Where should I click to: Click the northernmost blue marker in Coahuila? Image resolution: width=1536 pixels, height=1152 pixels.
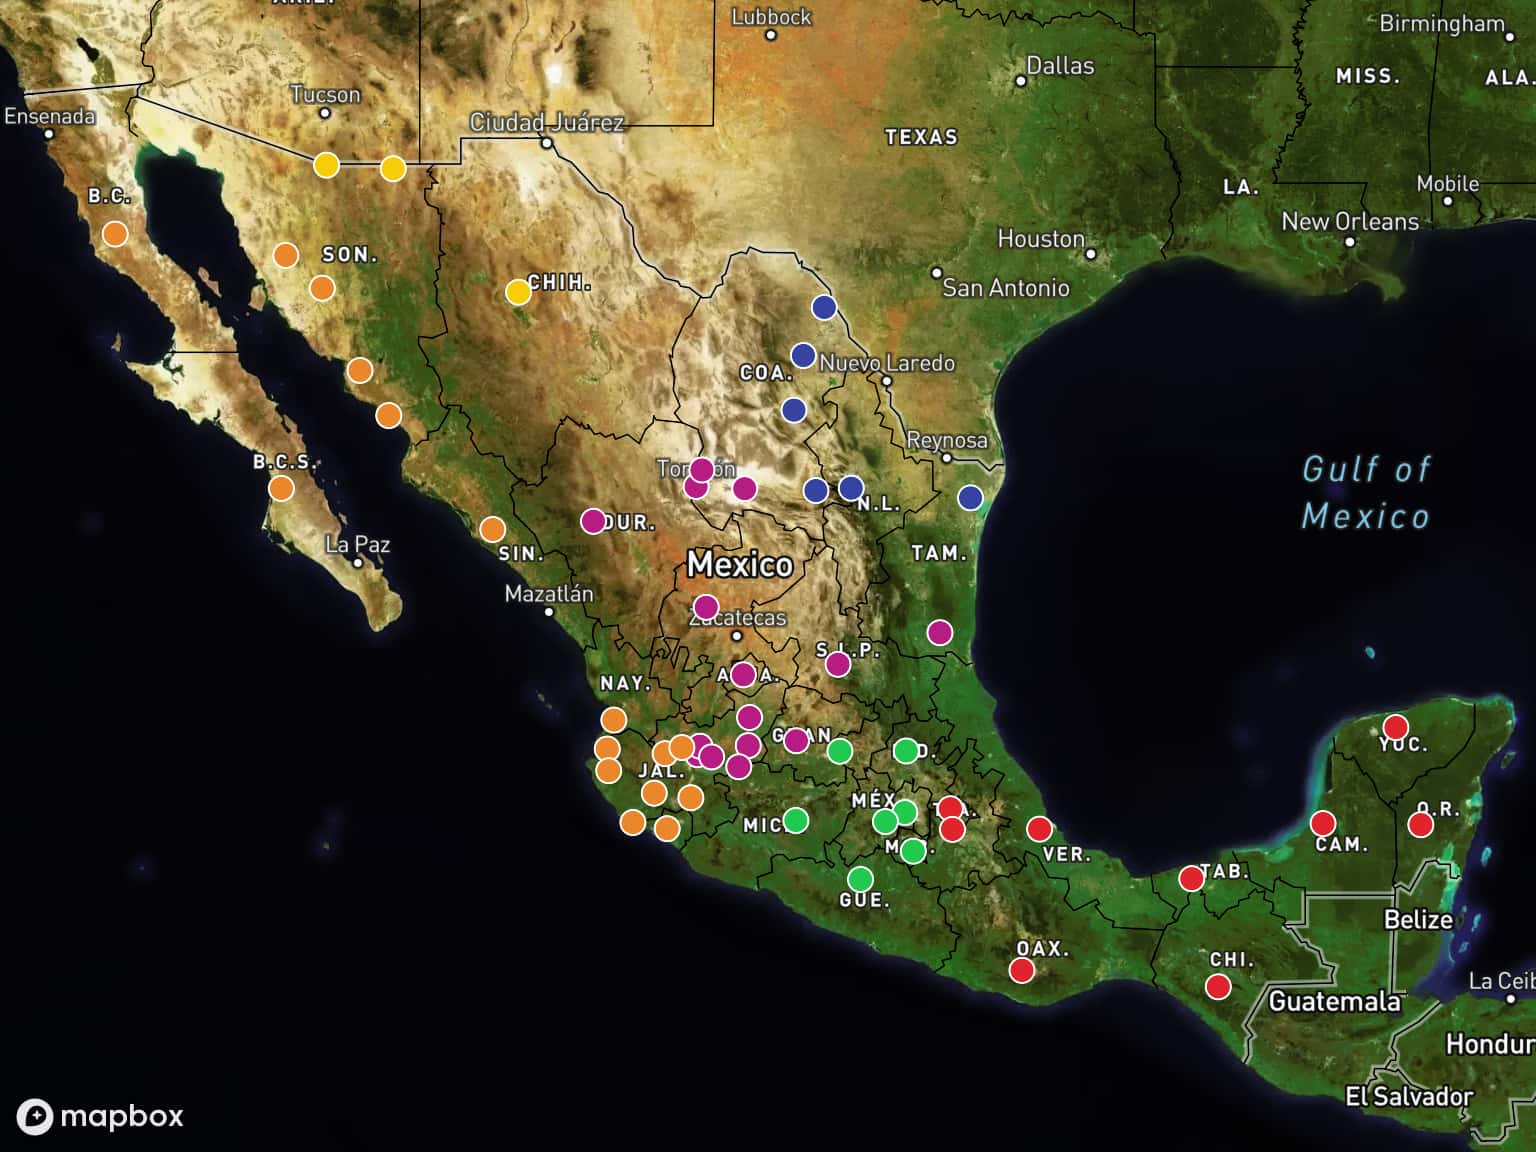pos(824,307)
